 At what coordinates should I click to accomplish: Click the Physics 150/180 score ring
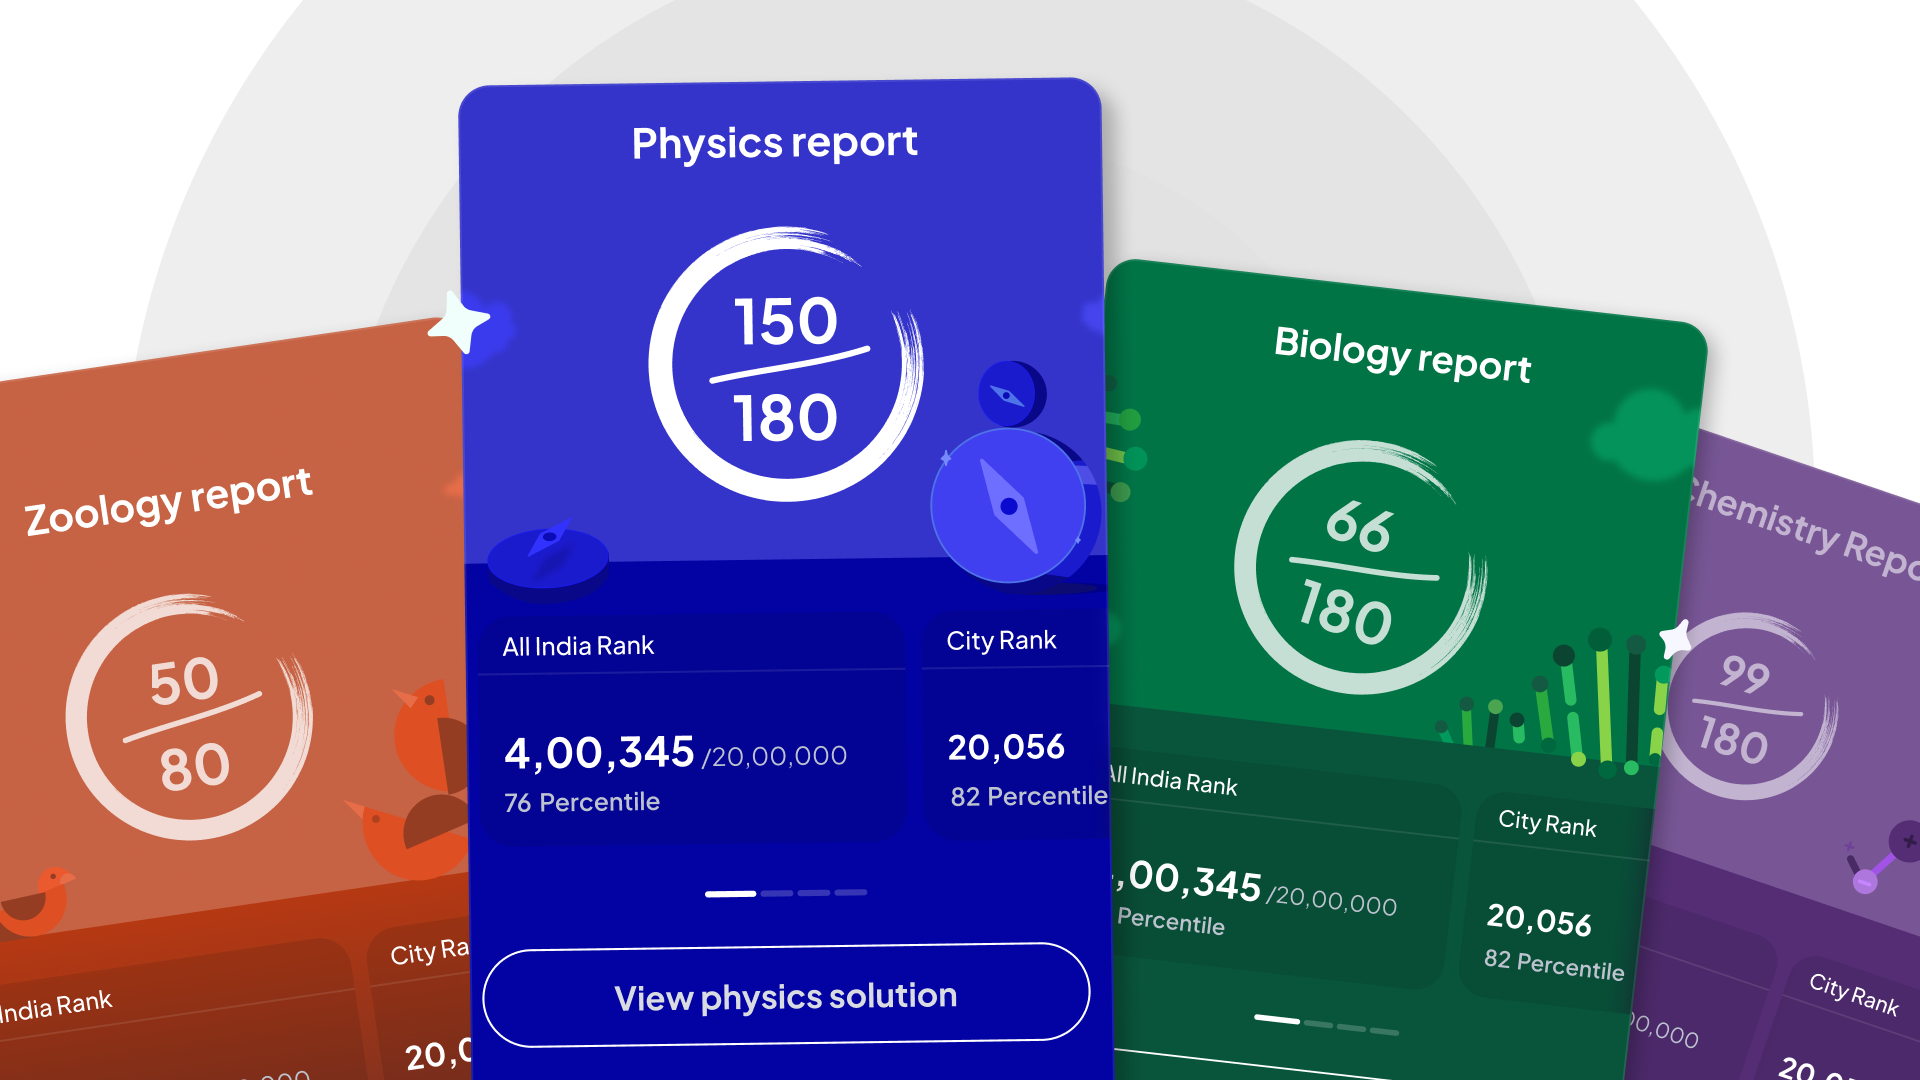pyautogui.click(x=786, y=367)
